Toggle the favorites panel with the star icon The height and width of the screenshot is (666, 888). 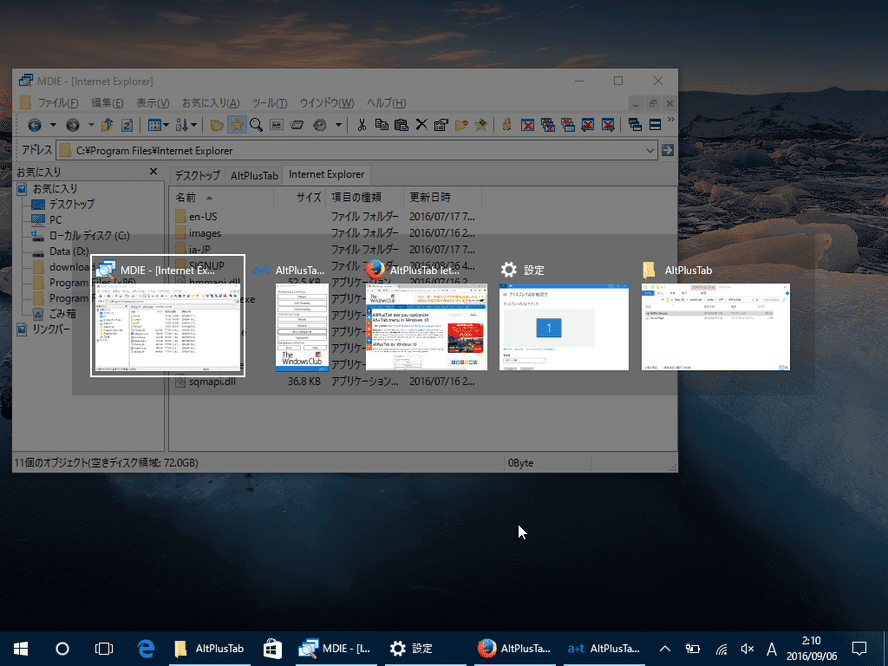pos(237,125)
